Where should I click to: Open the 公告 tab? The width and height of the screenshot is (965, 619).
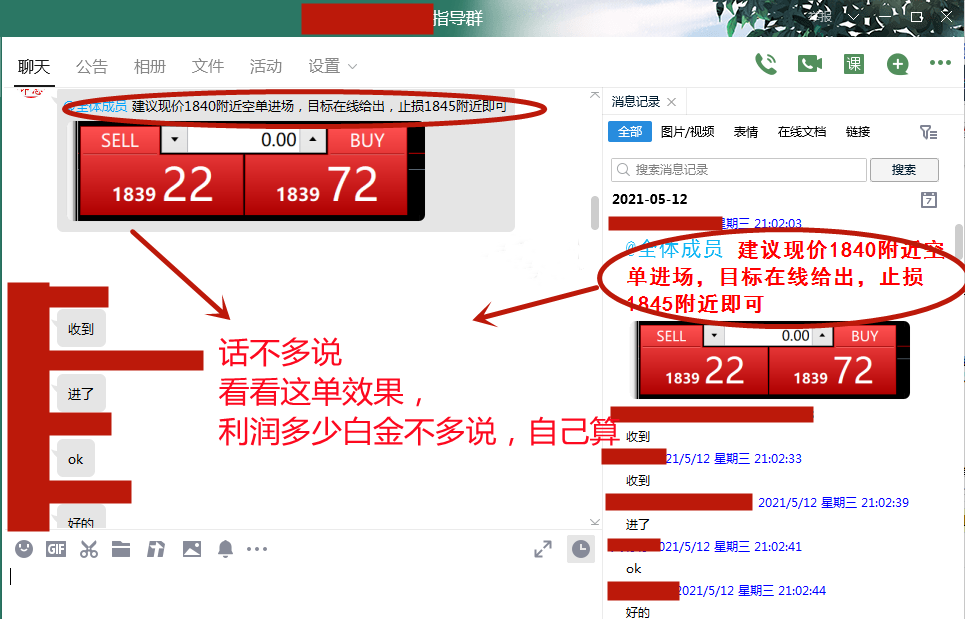(x=92, y=66)
